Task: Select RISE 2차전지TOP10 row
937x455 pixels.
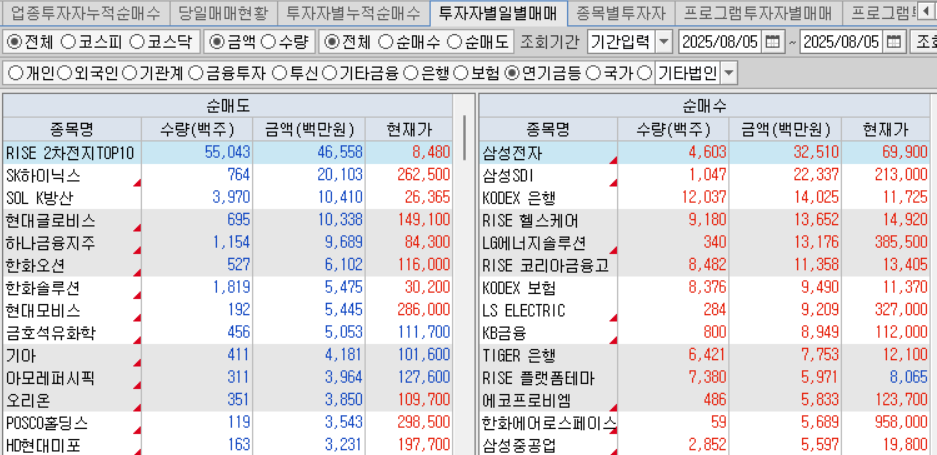Action: tap(228, 152)
